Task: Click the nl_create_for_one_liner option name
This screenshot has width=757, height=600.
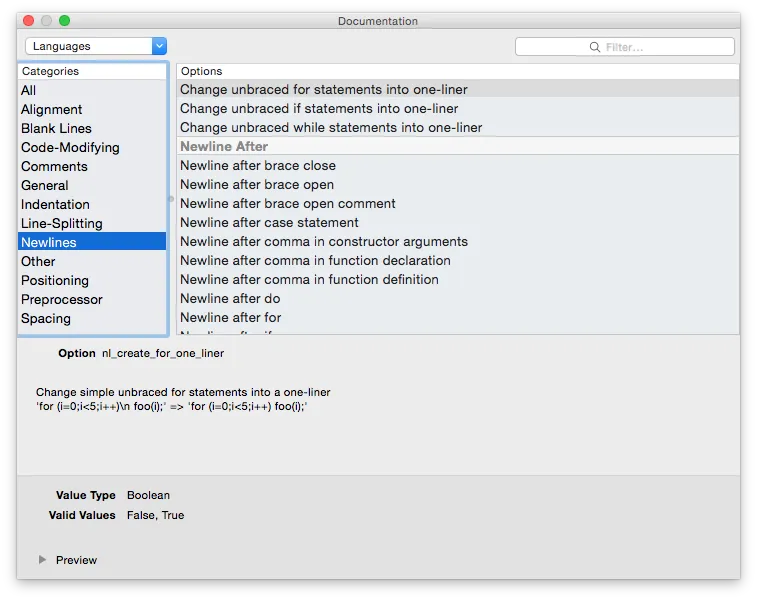Action: (163, 353)
